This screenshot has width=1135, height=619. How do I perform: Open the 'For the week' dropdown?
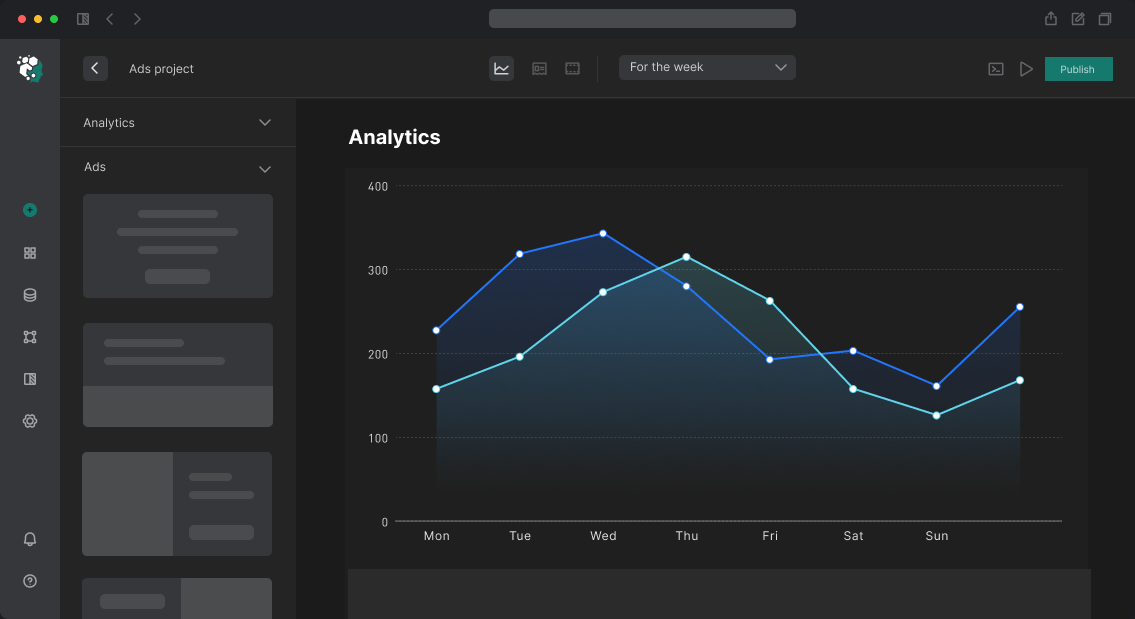click(x=707, y=67)
